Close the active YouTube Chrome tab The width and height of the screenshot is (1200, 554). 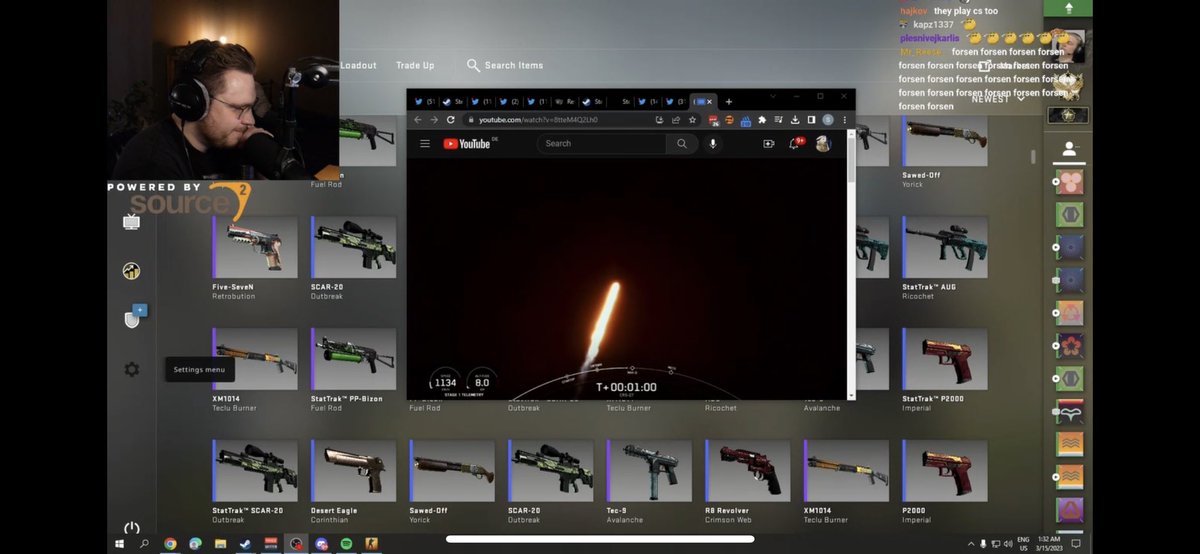pos(710,101)
